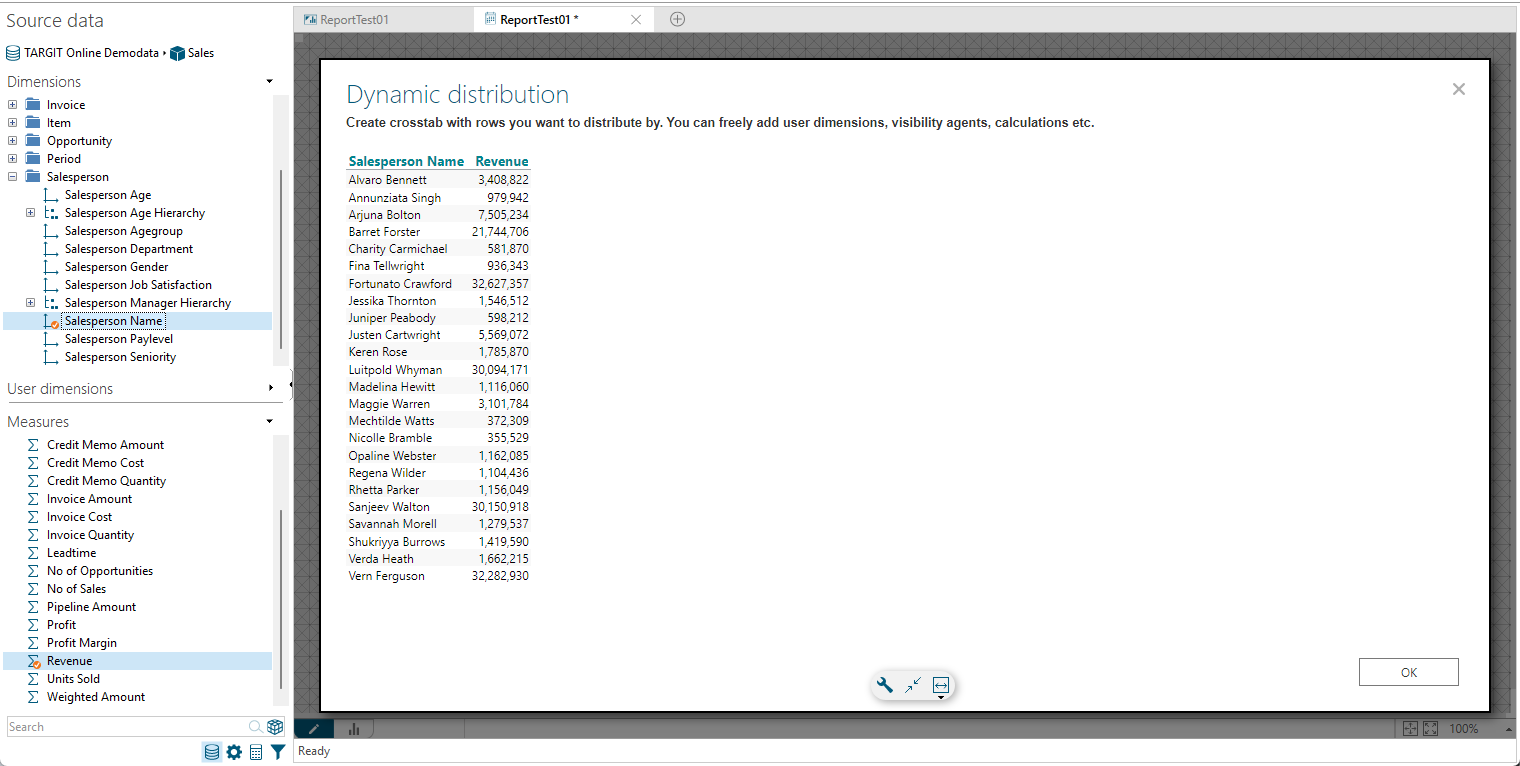Click the Revenue column header

click(x=502, y=161)
